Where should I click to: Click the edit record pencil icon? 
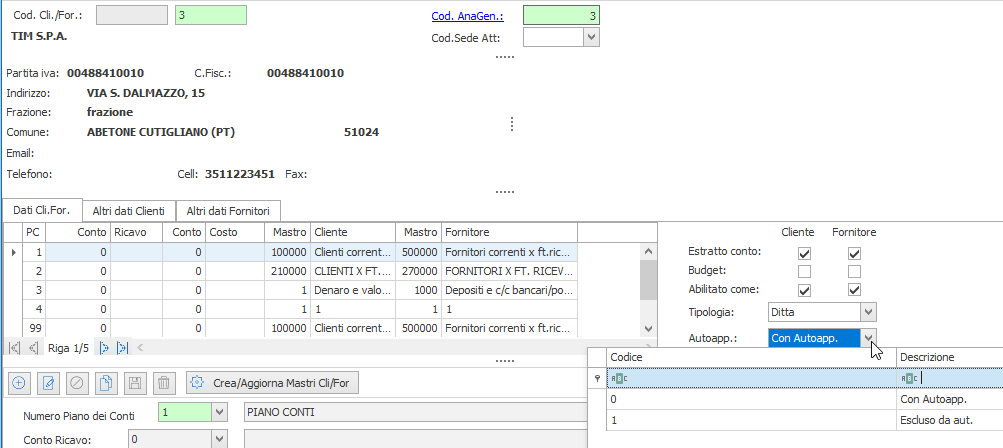tap(47, 383)
